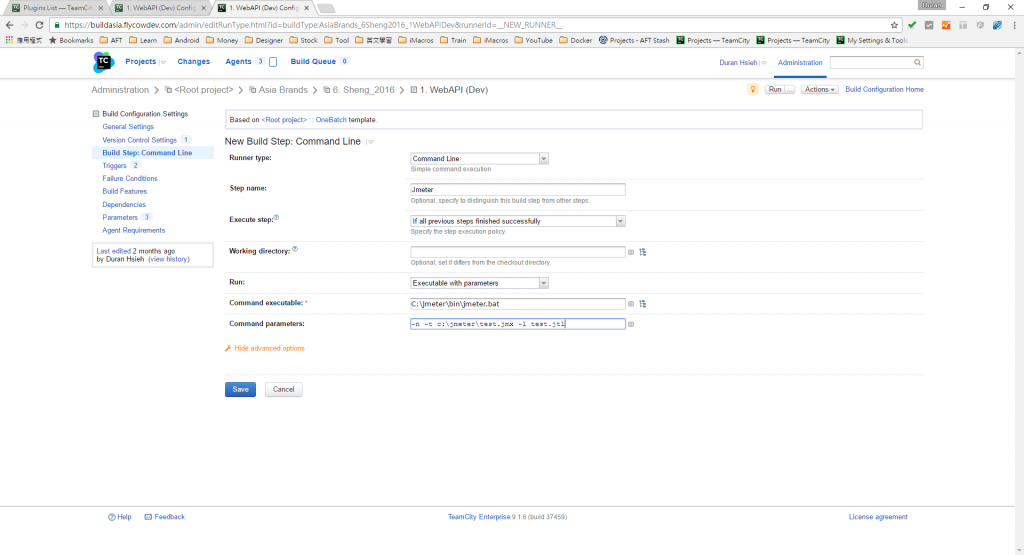The image size is (1024, 555).
Task: Click into the Step name field
Action: coord(518,189)
